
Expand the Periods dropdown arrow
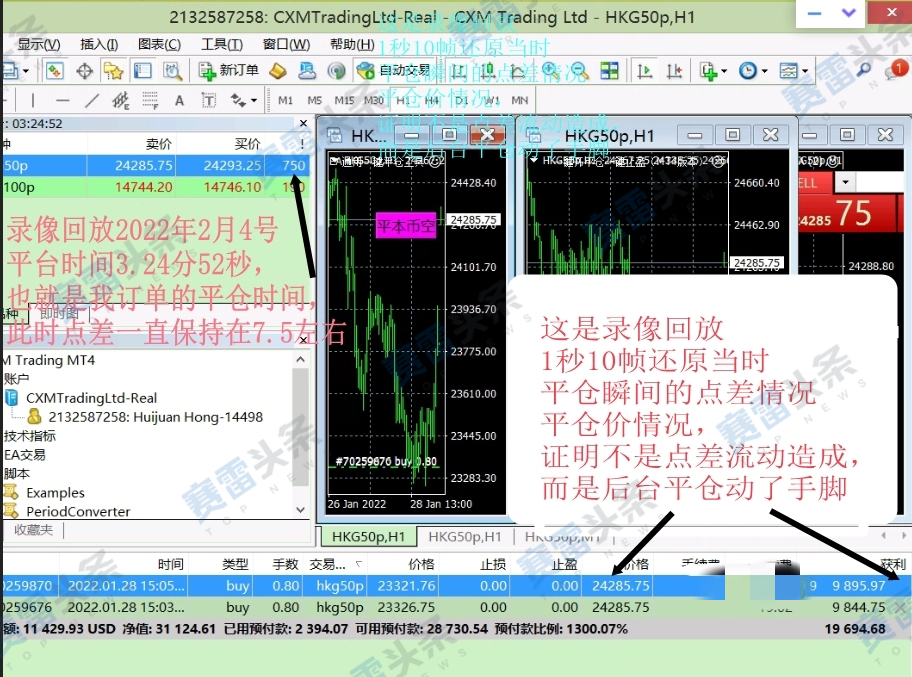click(x=764, y=71)
